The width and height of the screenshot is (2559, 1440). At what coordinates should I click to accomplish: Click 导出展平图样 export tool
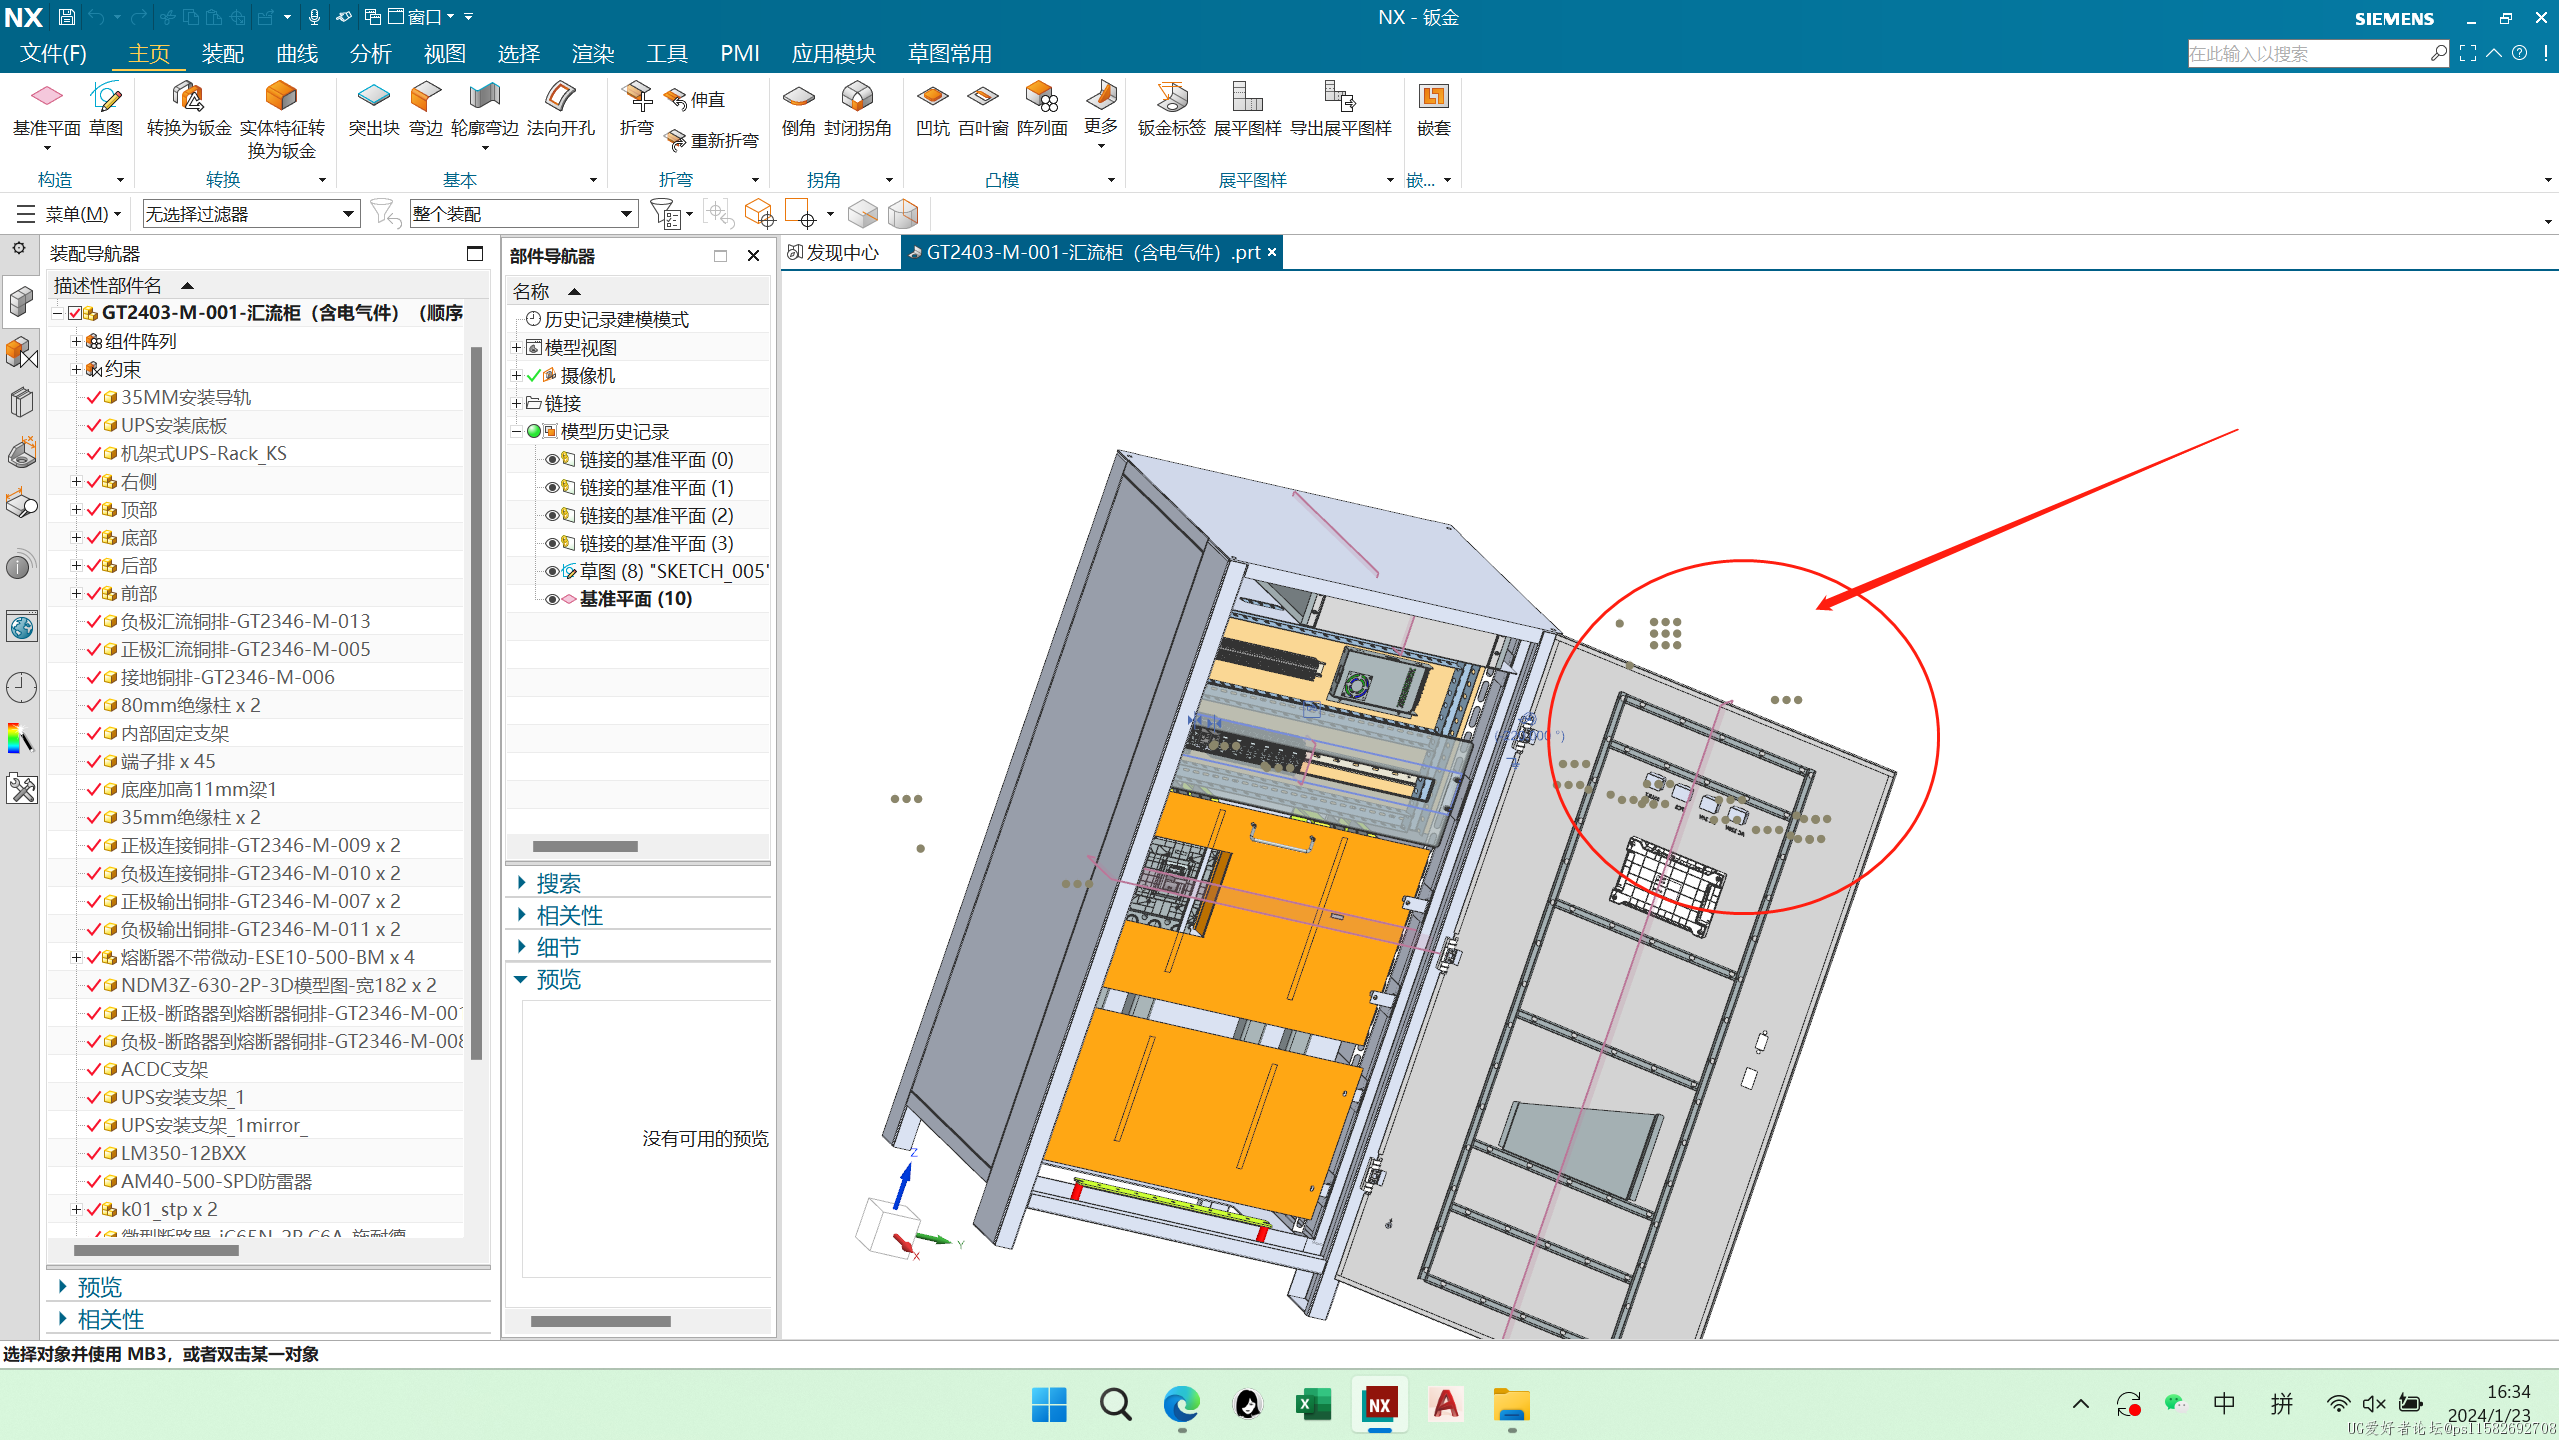point(1340,108)
